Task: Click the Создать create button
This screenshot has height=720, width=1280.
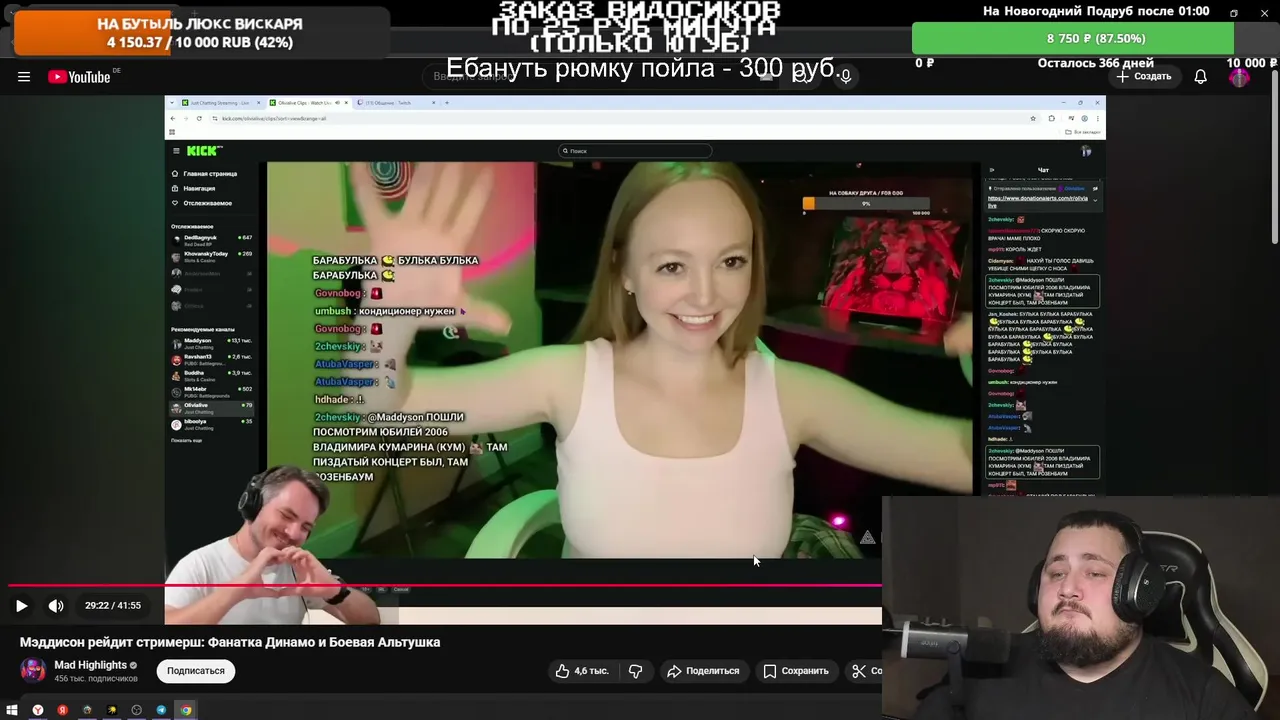Action: [1144, 77]
